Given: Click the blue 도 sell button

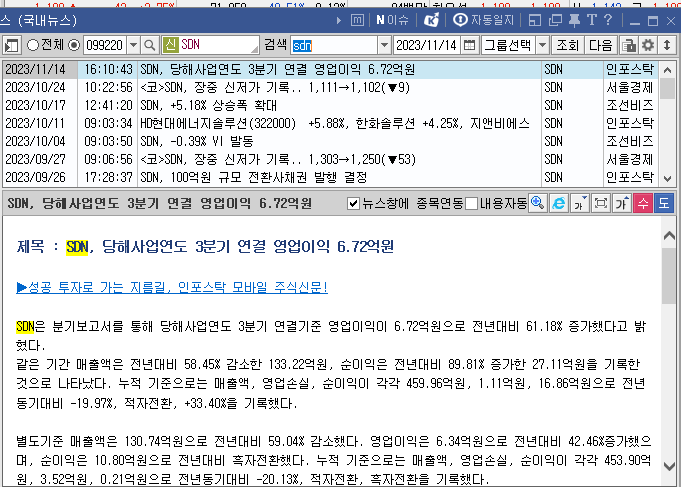Looking at the screenshot, I should pyautogui.click(x=664, y=203).
